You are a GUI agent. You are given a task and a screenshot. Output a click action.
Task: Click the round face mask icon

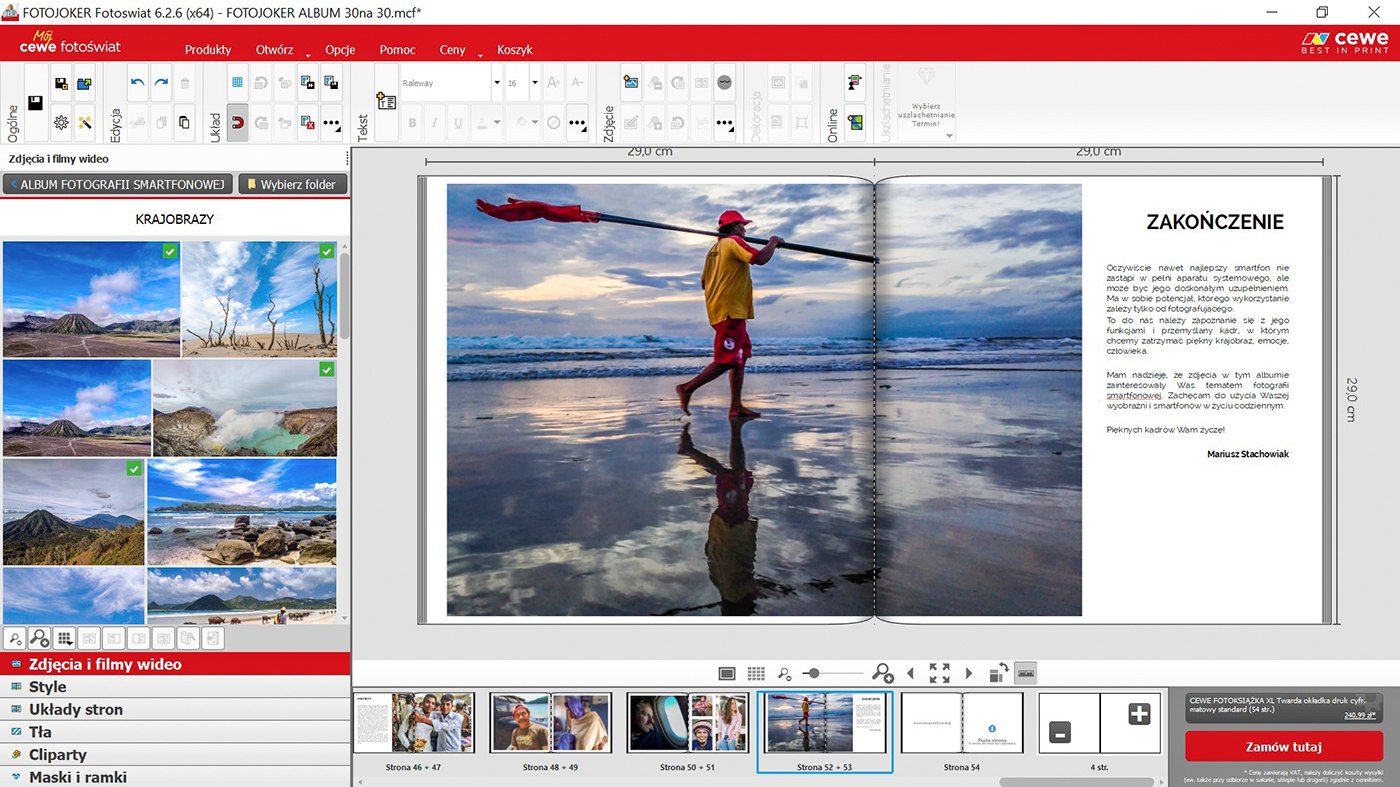725,83
